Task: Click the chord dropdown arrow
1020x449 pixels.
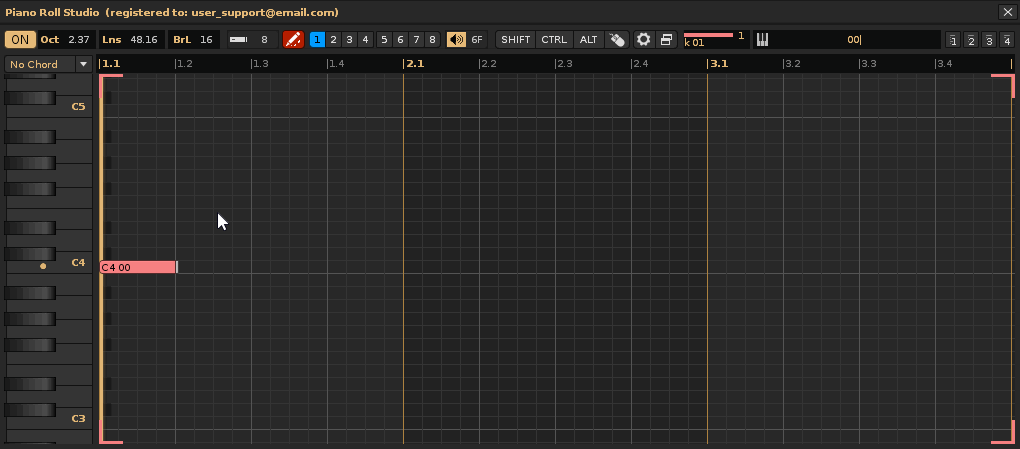Action: coord(84,64)
